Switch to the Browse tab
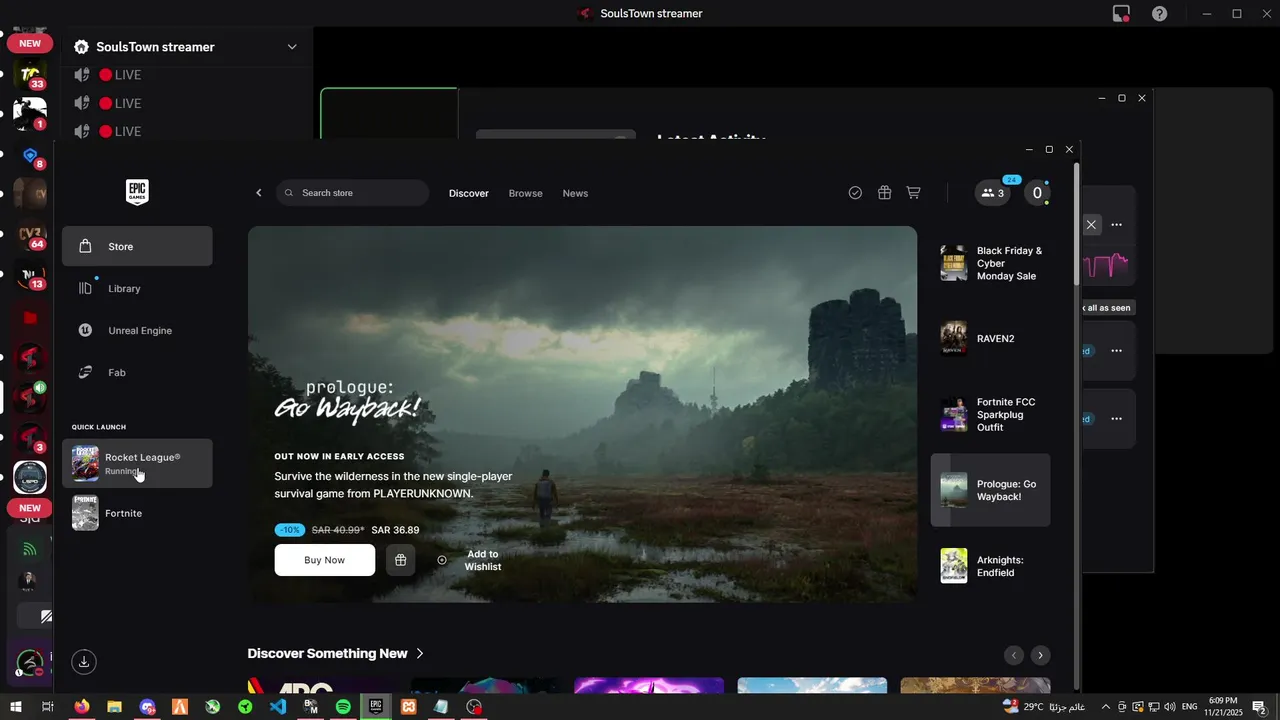The height and width of the screenshot is (720, 1280). [526, 193]
